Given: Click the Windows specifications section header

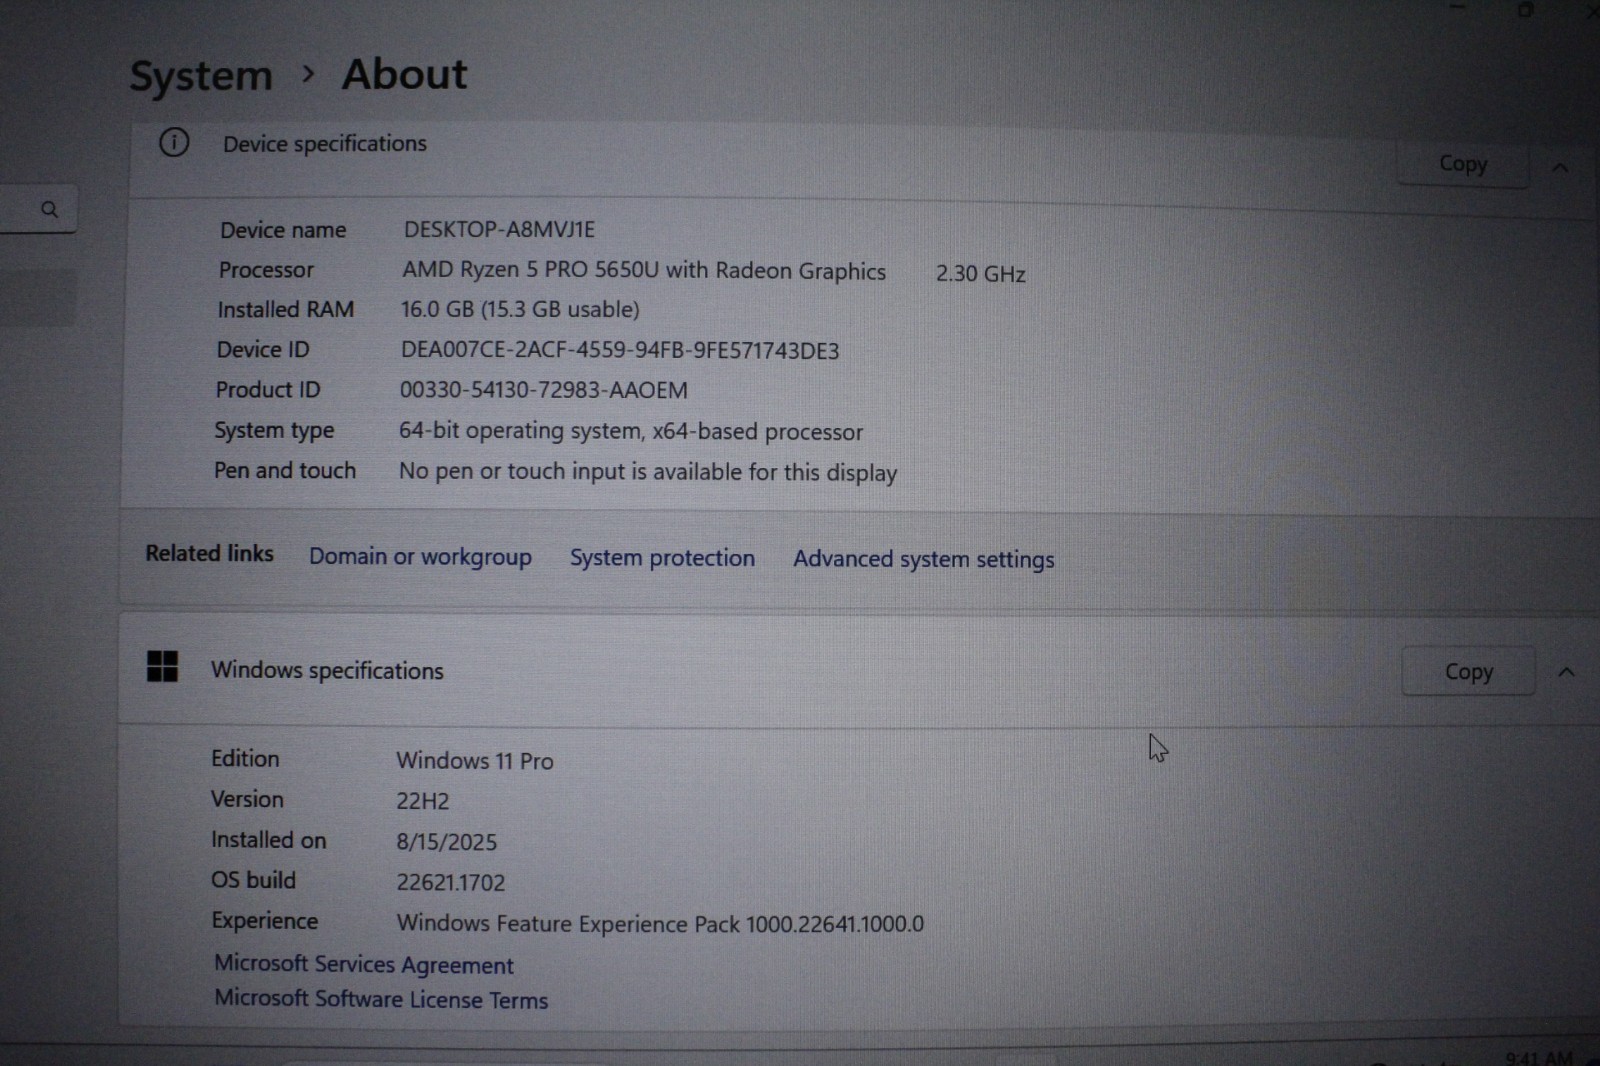Looking at the screenshot, I should coord(327,671).
